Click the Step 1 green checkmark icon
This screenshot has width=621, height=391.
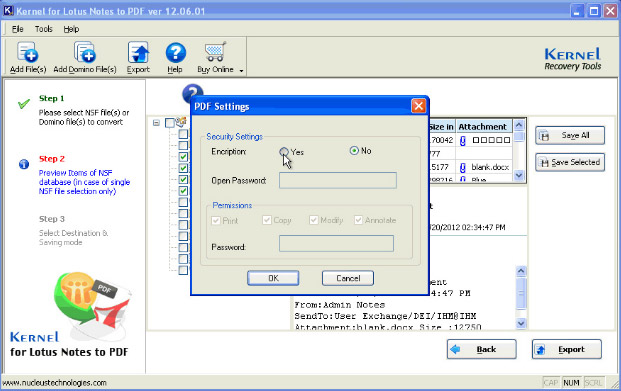(x=24, y=104)
